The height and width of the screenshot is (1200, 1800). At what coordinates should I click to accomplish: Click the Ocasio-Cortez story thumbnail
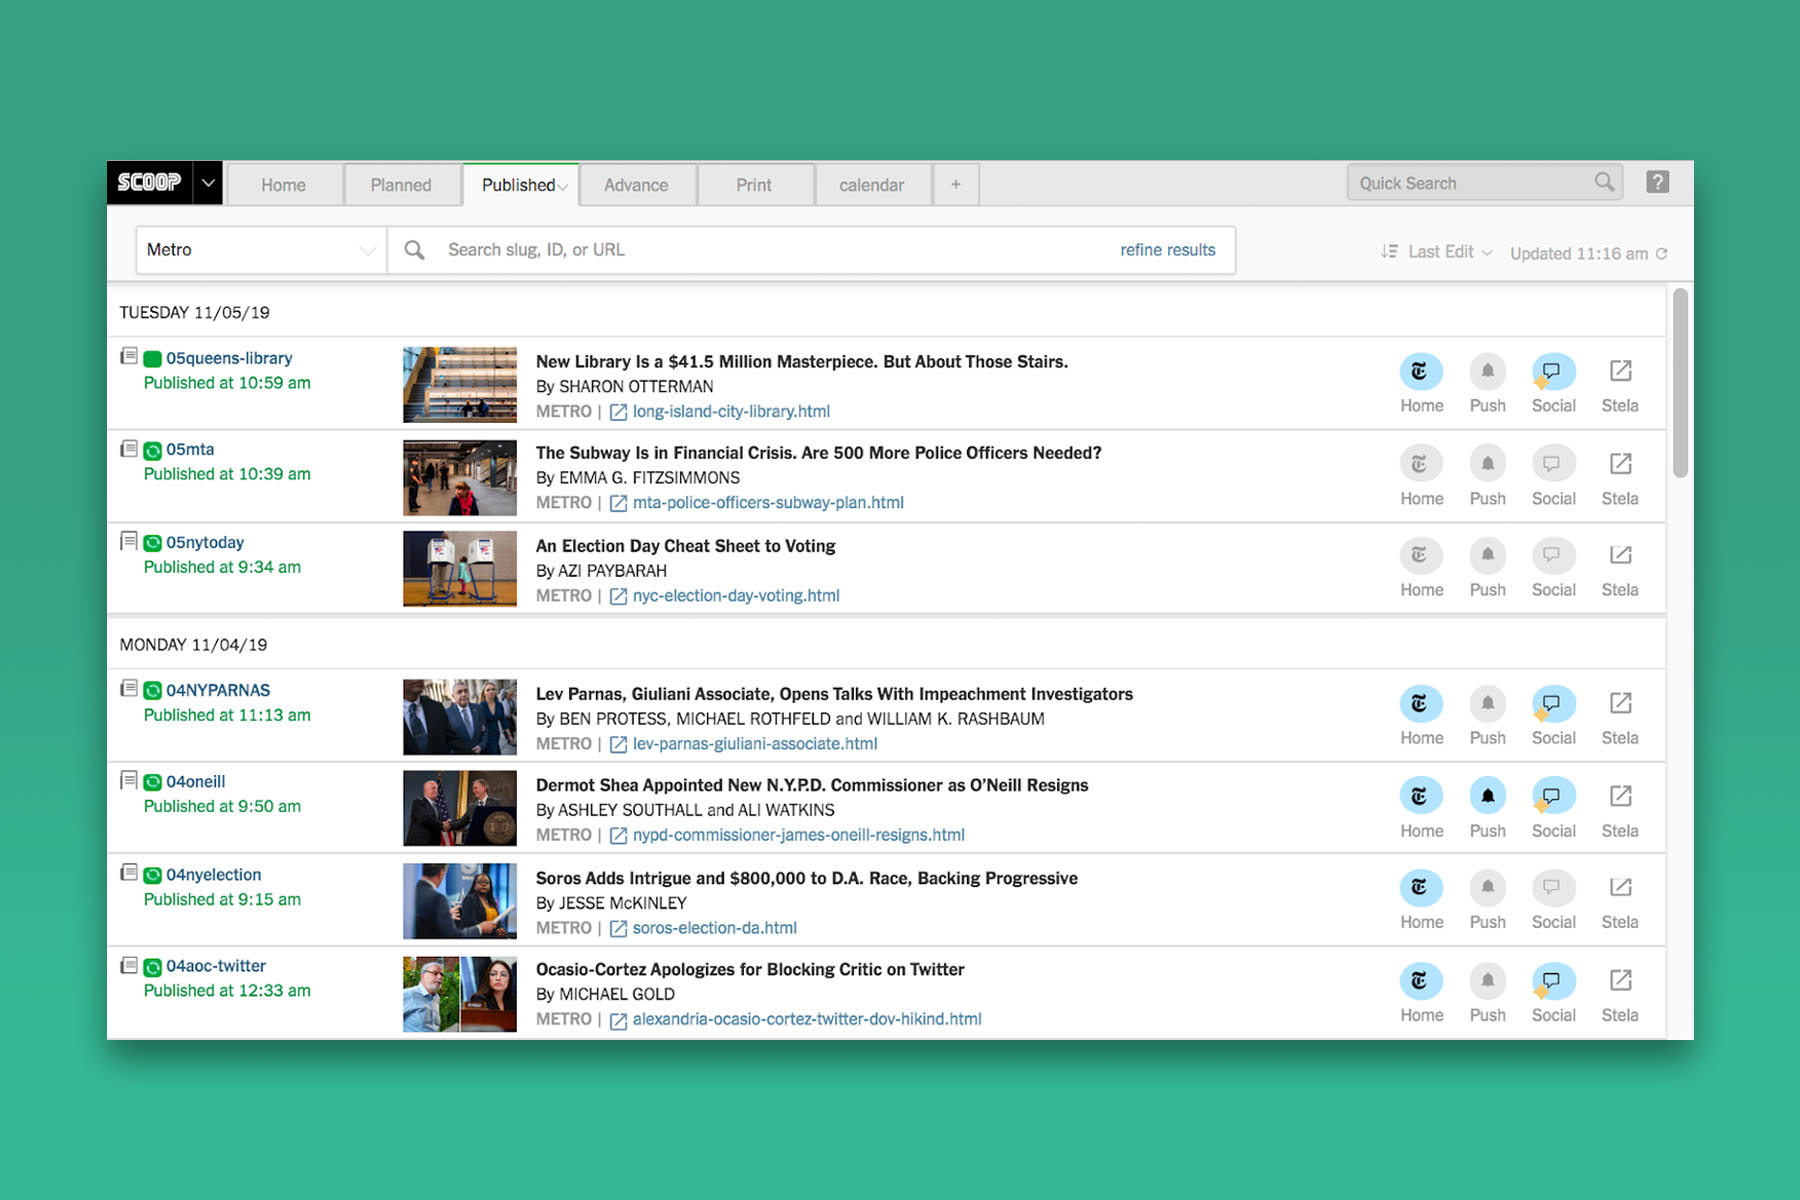(x=460, y=994)
